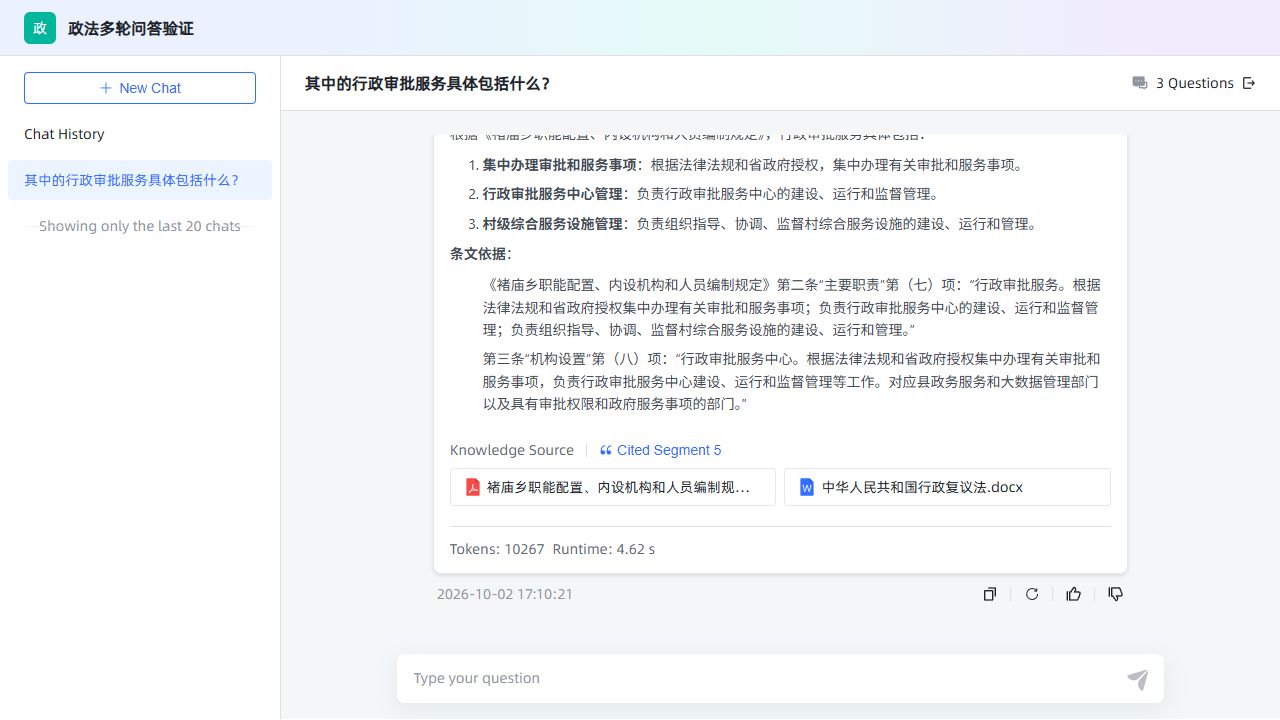Start a New Chat
The image size is (1280, 720).
tap(140, 88)
